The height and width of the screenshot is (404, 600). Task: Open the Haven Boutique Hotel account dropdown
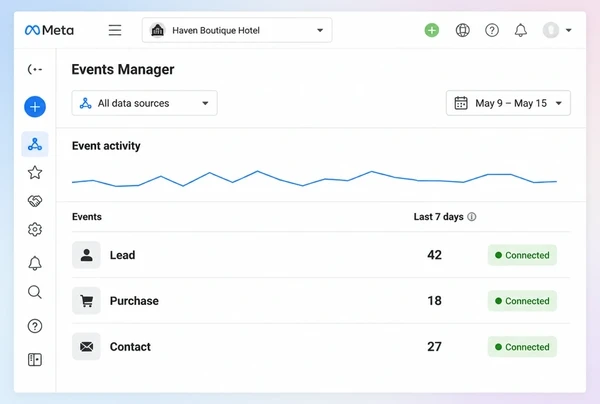click(x=237, y=30)
